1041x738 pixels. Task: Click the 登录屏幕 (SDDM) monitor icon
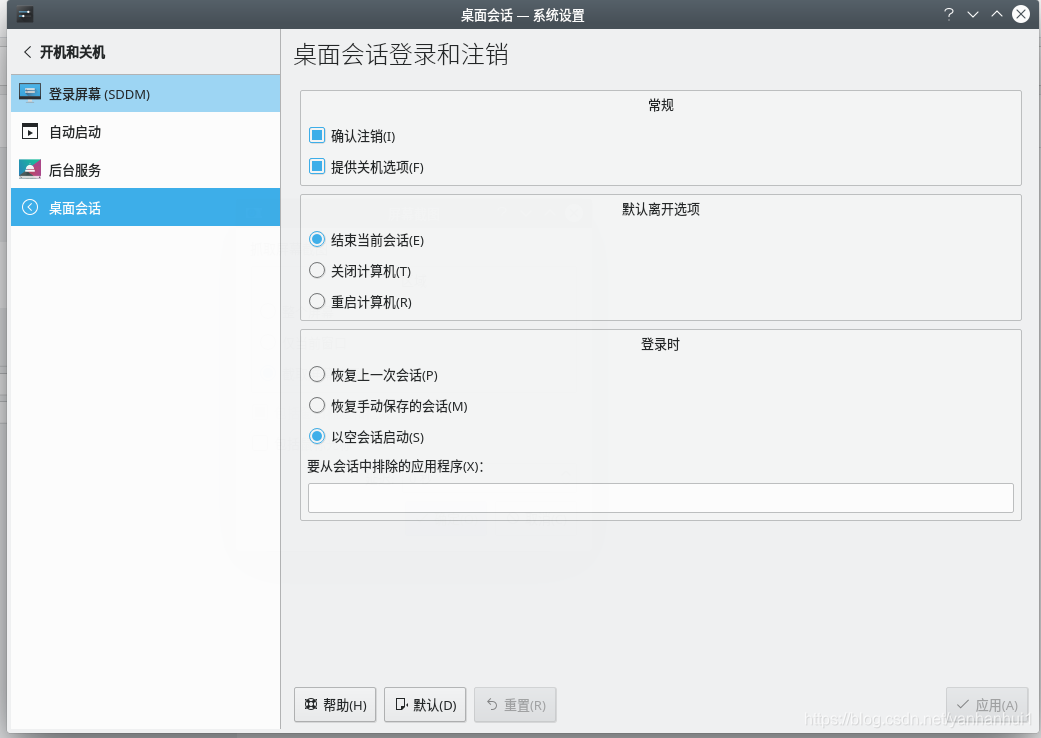pos(30,93)
